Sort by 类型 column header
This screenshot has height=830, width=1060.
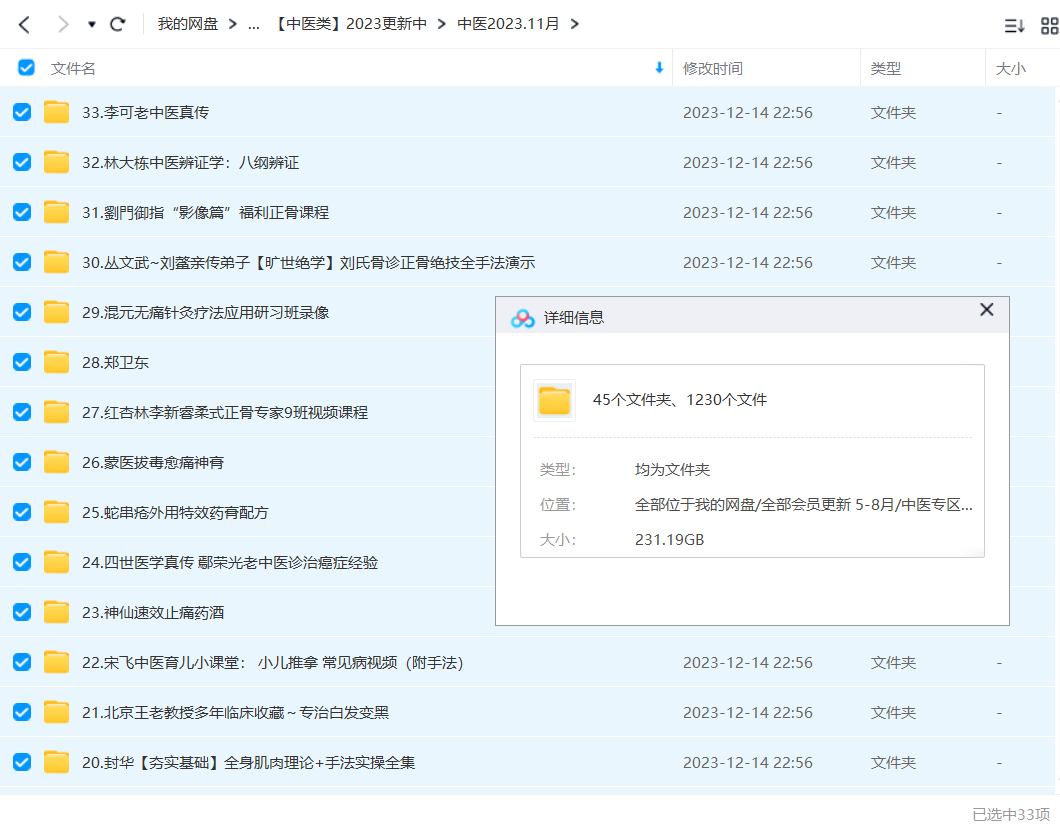(x=885, y=68)
